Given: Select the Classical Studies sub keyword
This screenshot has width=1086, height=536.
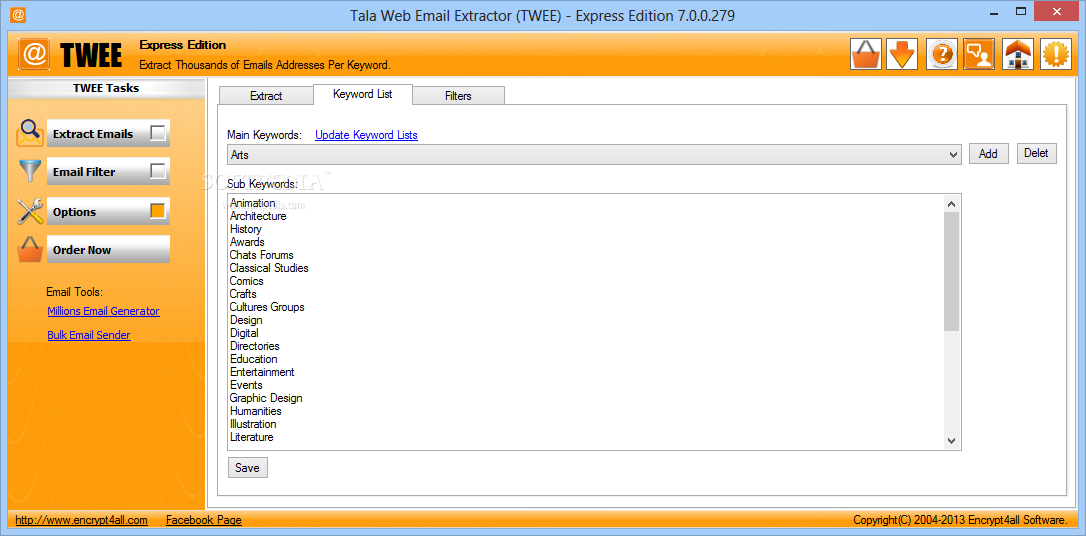Looking at the screenshot, I should pyautogui.click(x=269, y=268).
